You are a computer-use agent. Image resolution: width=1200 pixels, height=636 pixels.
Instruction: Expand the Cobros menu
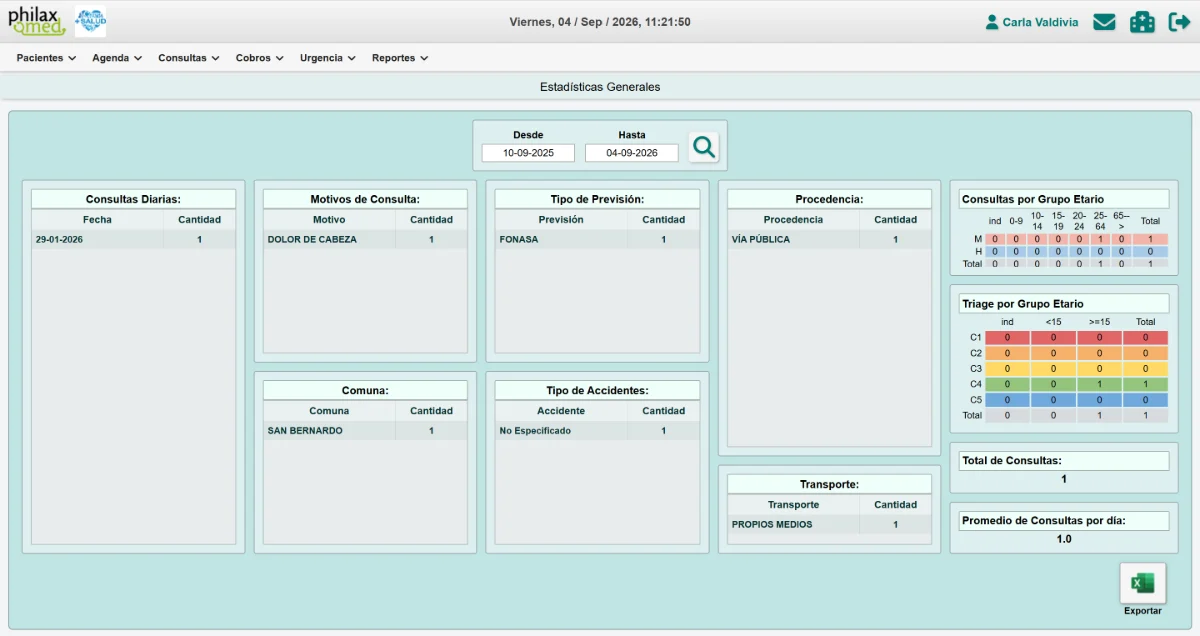click(x=260, y=58)
